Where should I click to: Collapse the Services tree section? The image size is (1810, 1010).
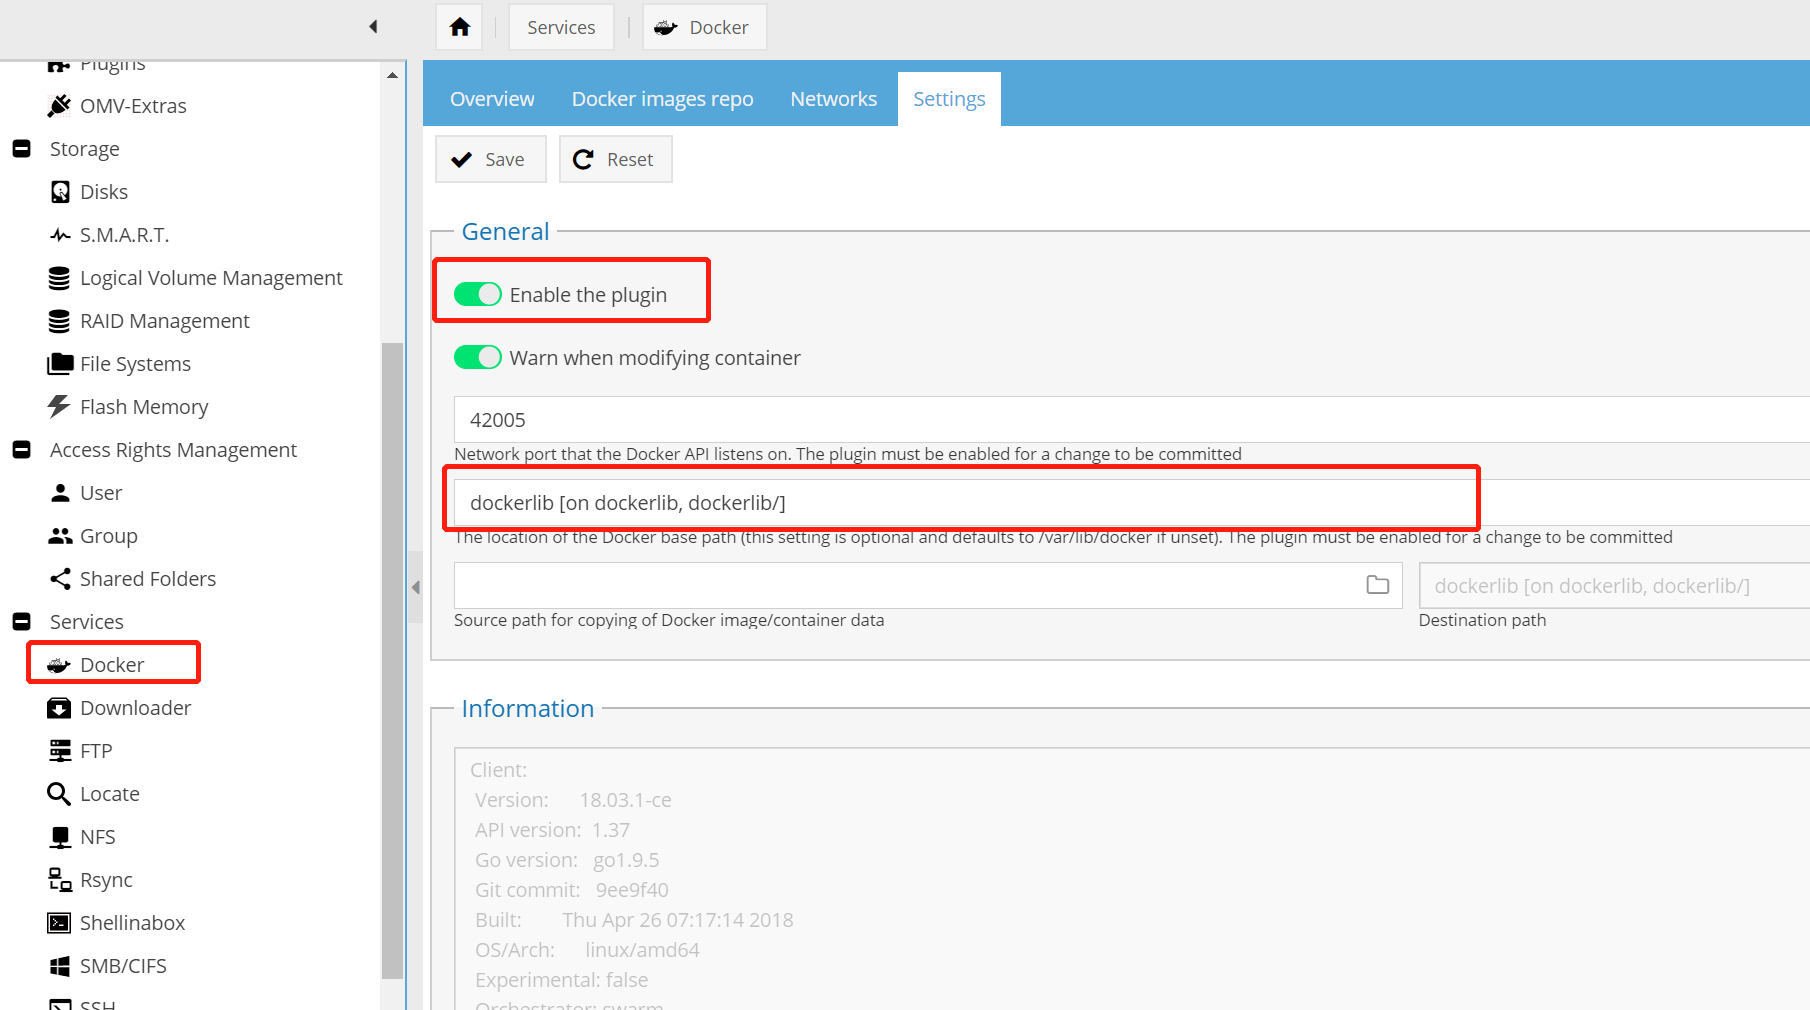click(21, 621)
